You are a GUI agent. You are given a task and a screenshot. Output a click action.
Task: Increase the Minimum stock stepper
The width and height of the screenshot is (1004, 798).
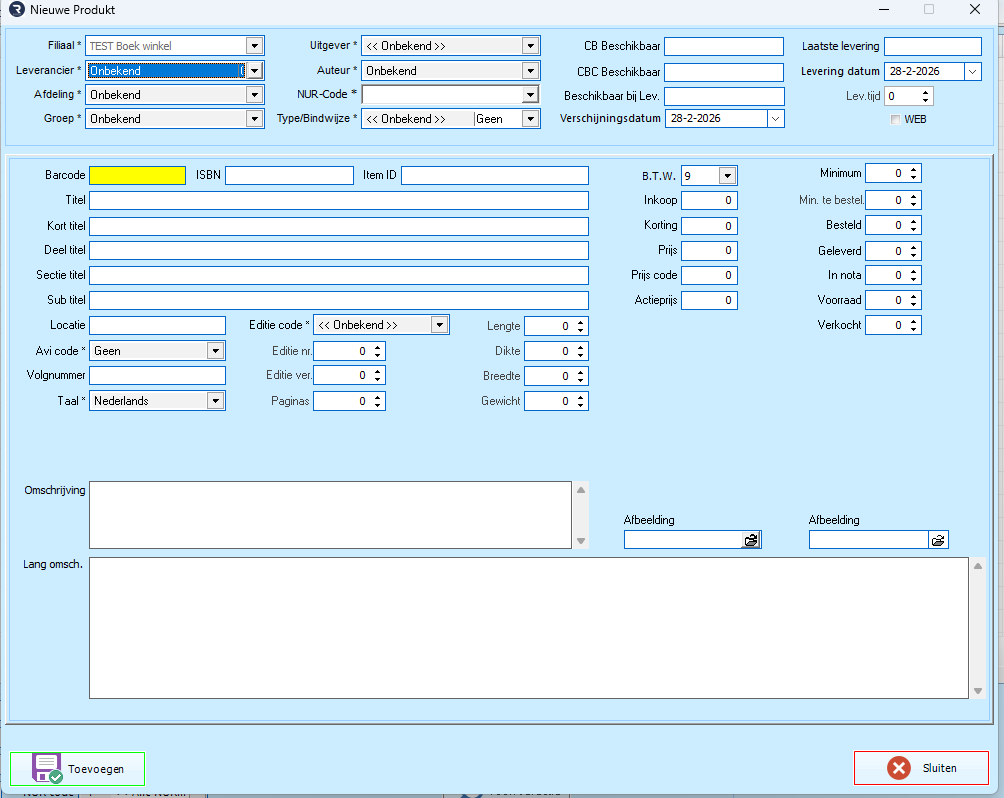(x=913, y=169)
